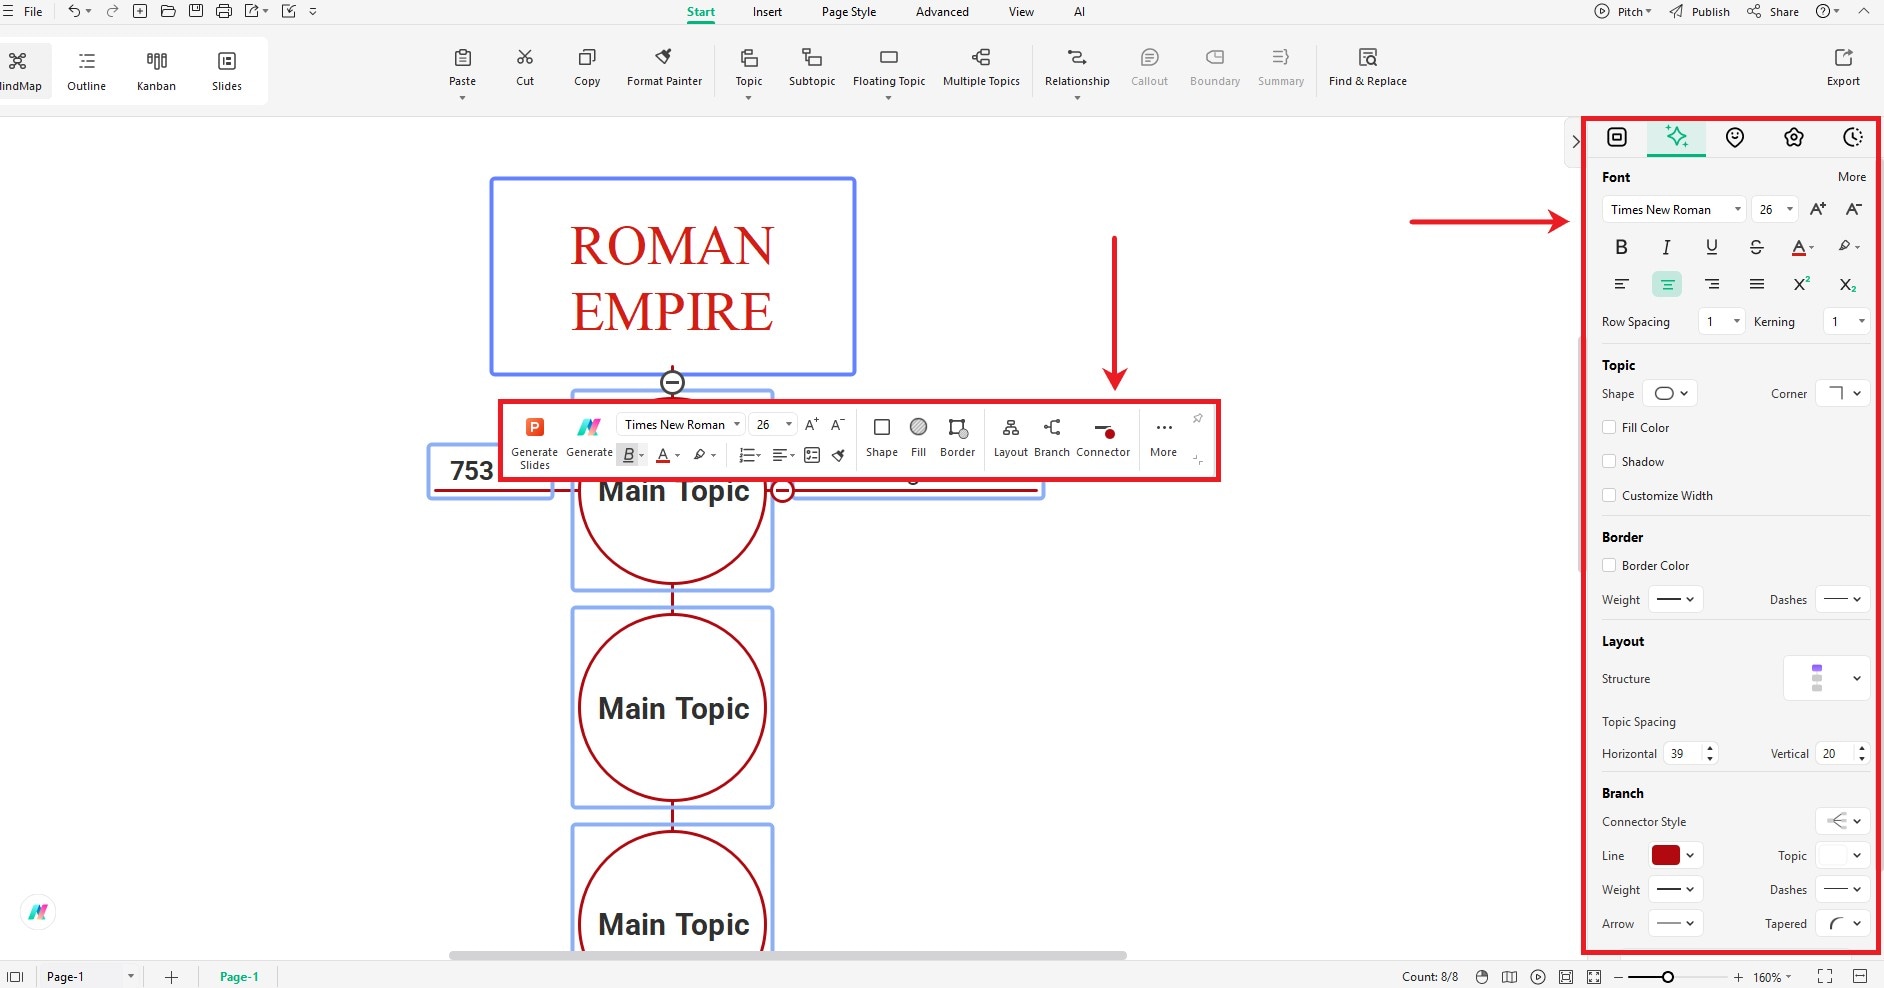The width and height of the screenshot is (1884, 988).
Task: Open the sticker/emoji panel tab
Action: (1735, 137)
